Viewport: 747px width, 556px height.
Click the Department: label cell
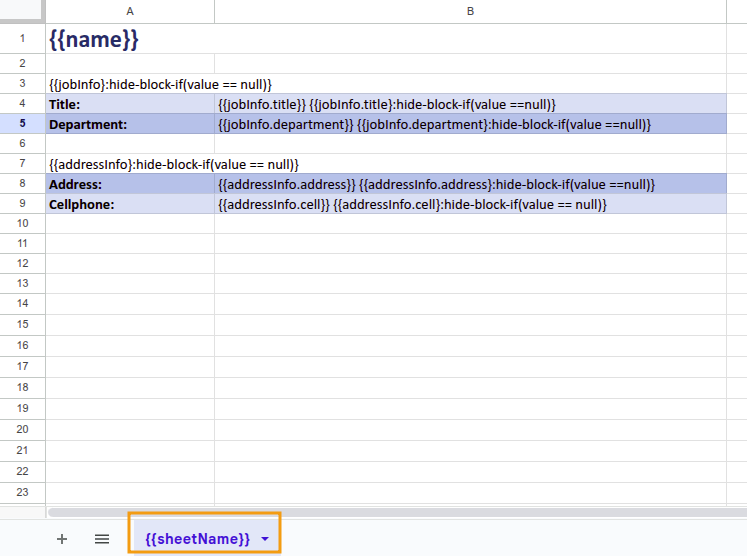[x=129, y=124]
